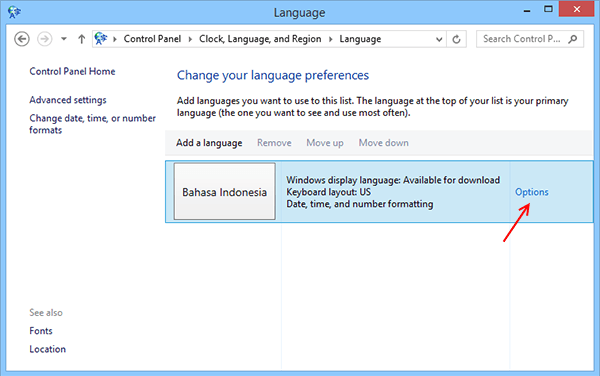The image size is (600, 376).
Task: Click the search magnifier icon
Action: (x=573, y=39)
